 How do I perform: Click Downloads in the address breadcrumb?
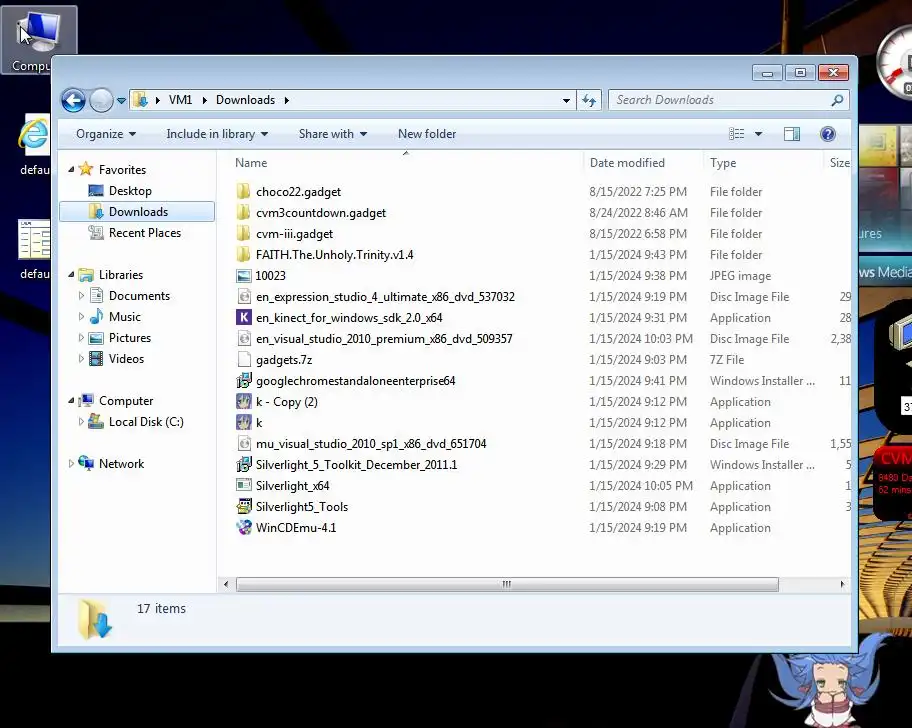click(245, 100)
